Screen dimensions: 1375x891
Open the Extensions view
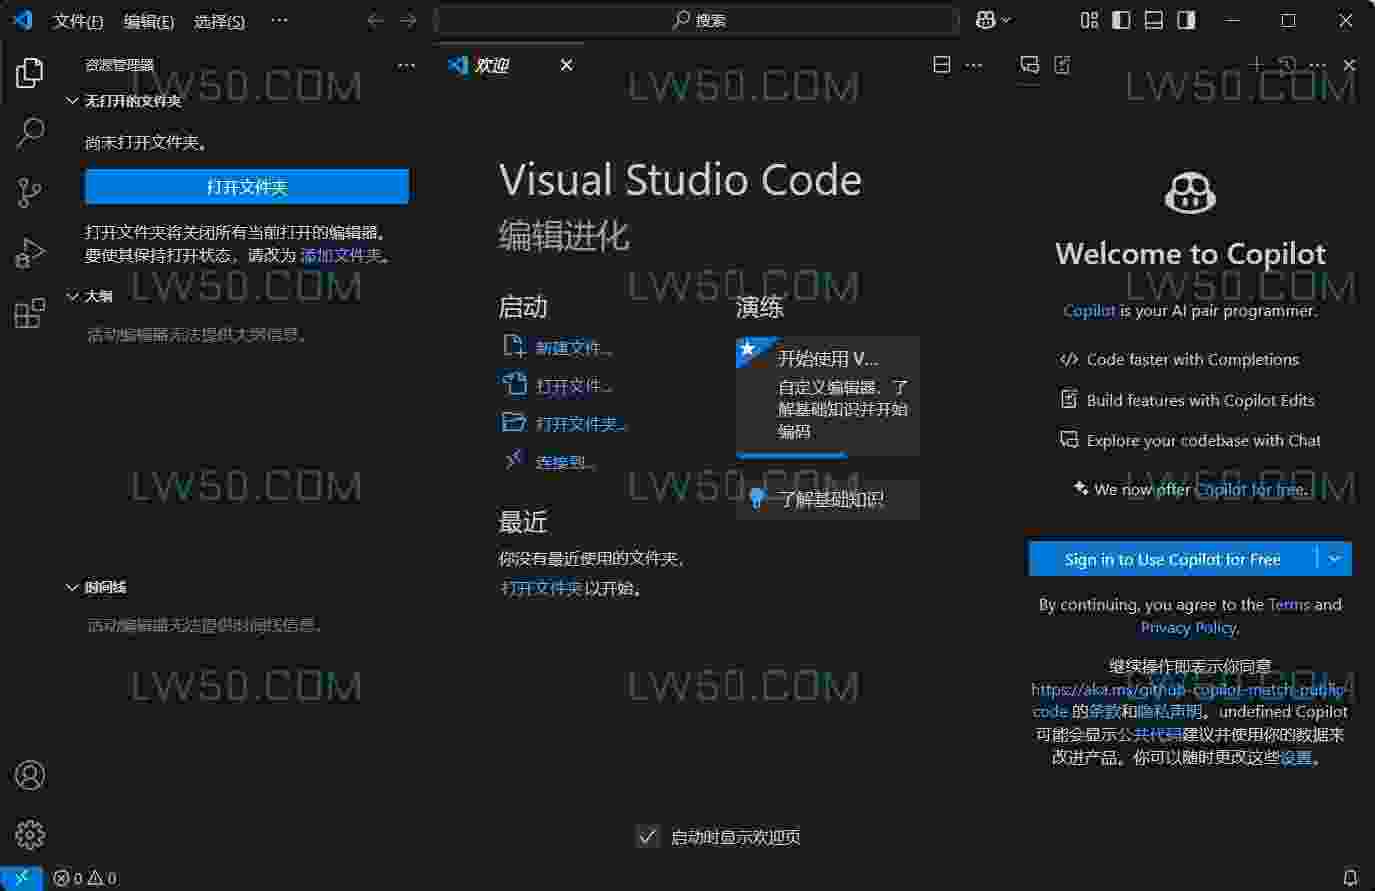(x=30, y=313)
